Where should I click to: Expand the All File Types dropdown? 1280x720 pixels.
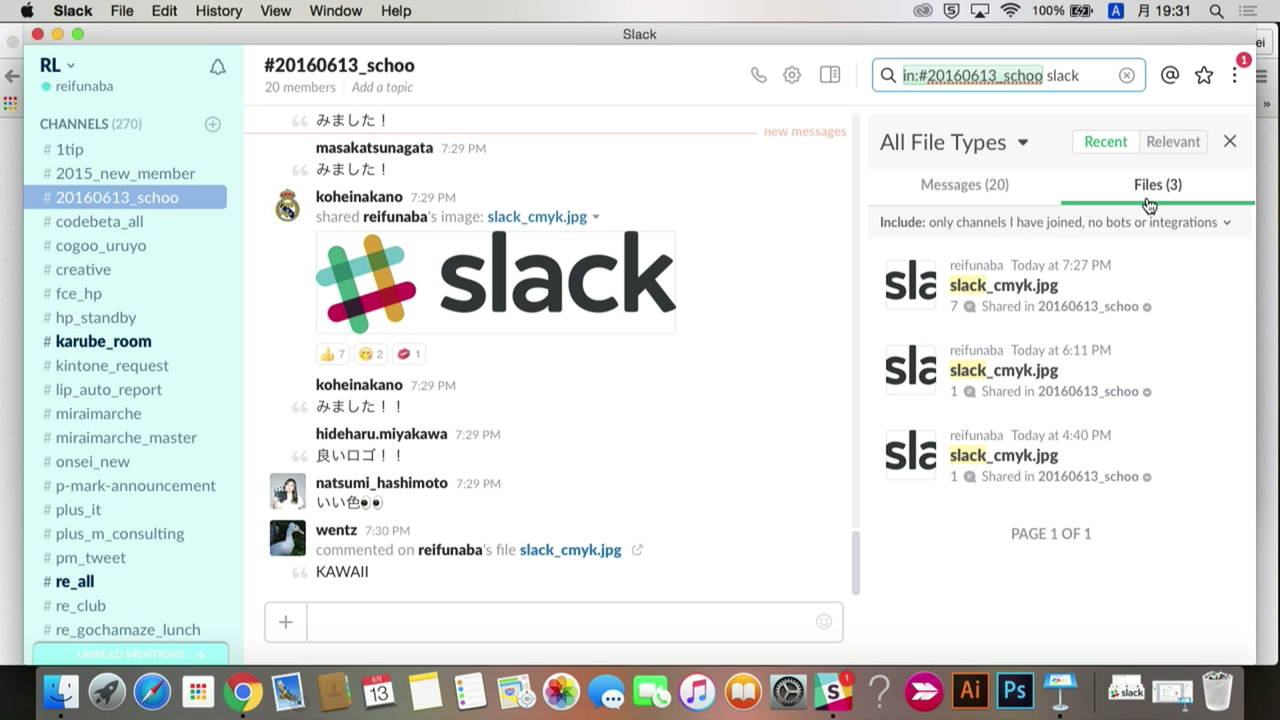[954, 142]
